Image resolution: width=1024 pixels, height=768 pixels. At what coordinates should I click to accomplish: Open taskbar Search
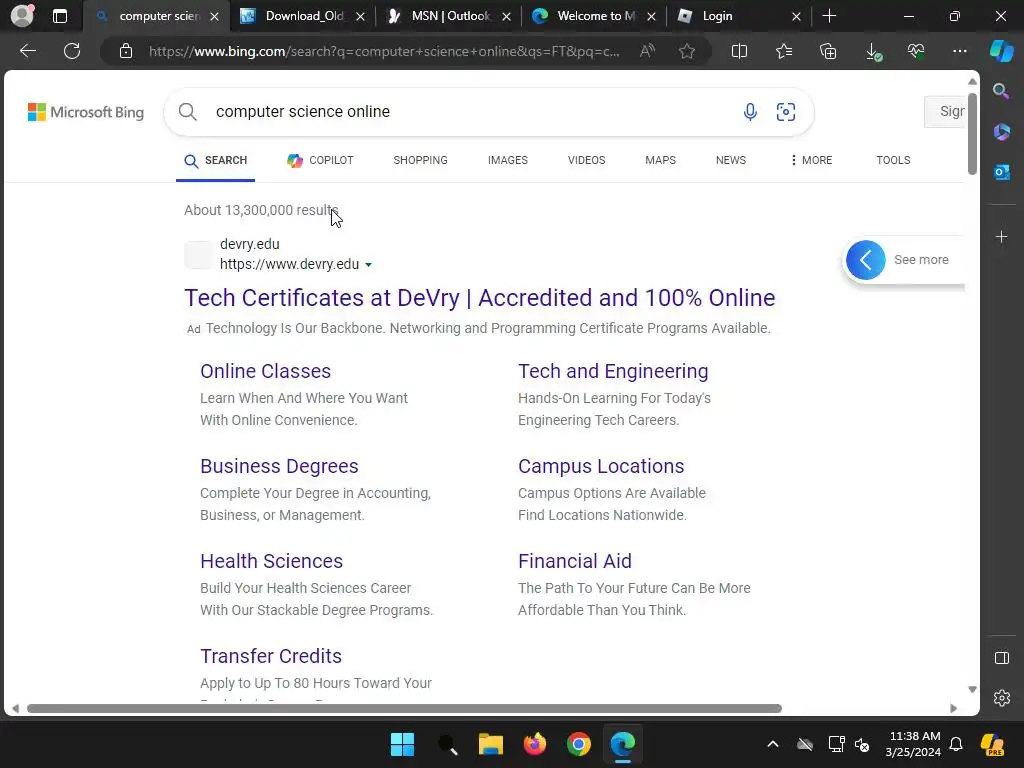[447, 744]
